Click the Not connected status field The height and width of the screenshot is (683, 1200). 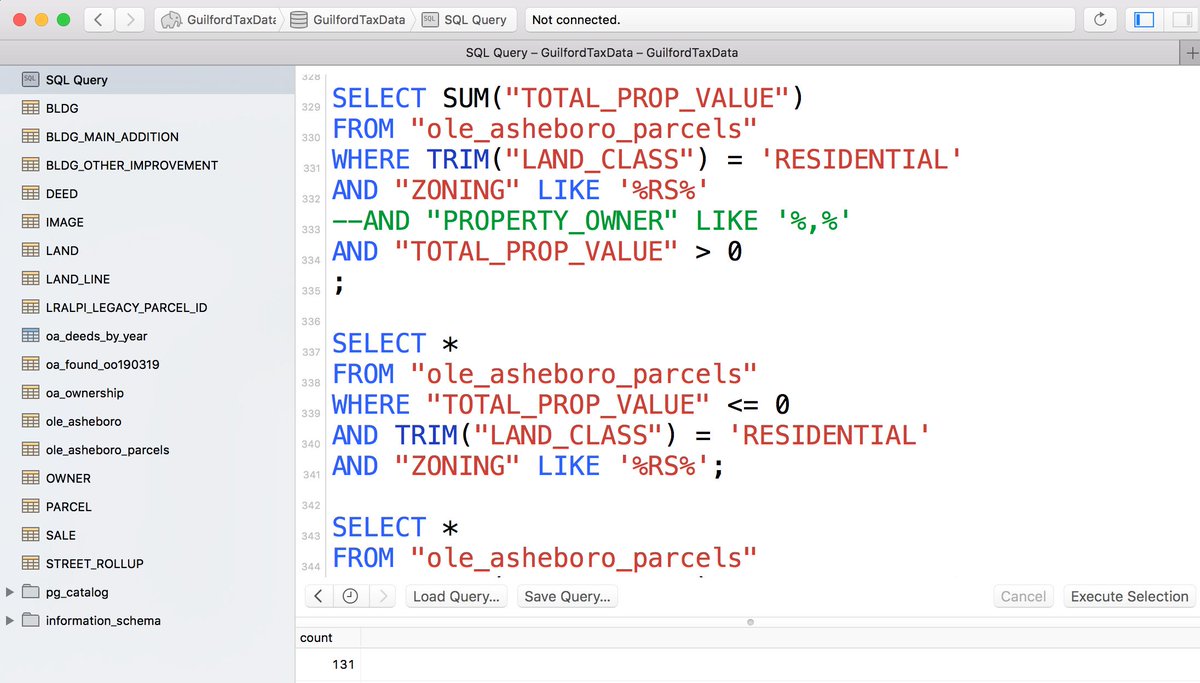click(799, 19)
